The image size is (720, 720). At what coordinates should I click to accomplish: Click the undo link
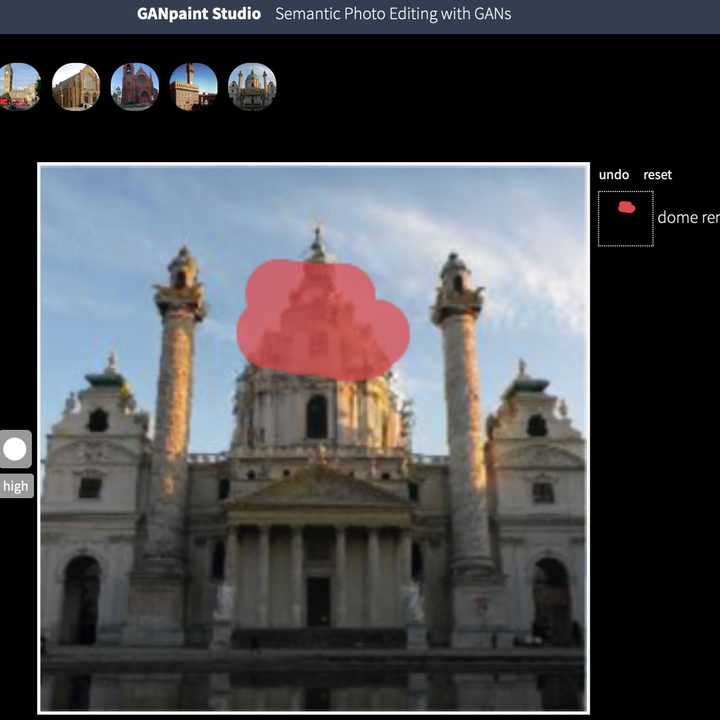pyautogui.click(x=613, y=175)
